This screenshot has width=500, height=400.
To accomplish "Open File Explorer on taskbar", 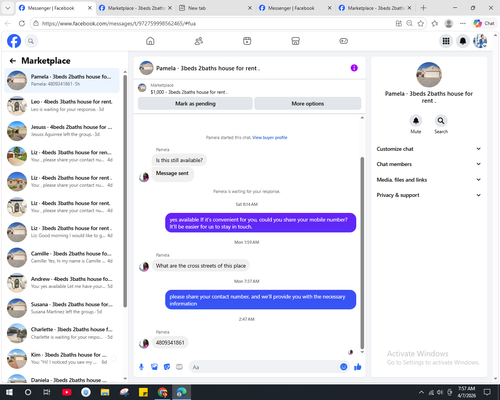I will click(x=105, y=392).
